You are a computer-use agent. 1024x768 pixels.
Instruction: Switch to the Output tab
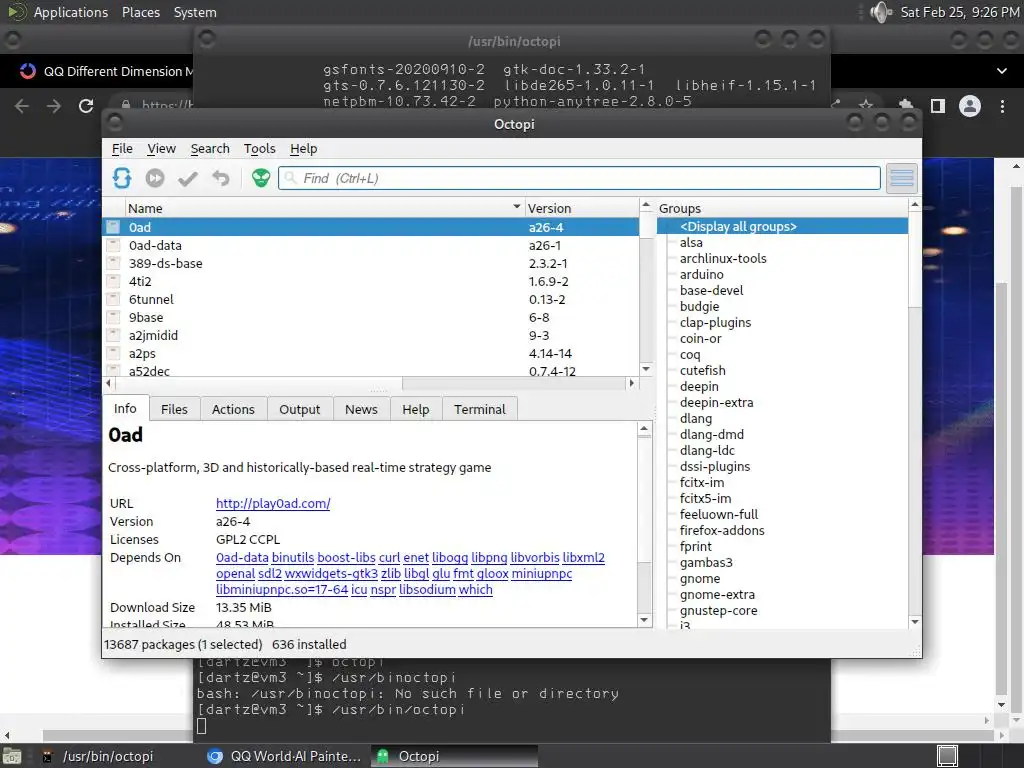click(300, 409)
